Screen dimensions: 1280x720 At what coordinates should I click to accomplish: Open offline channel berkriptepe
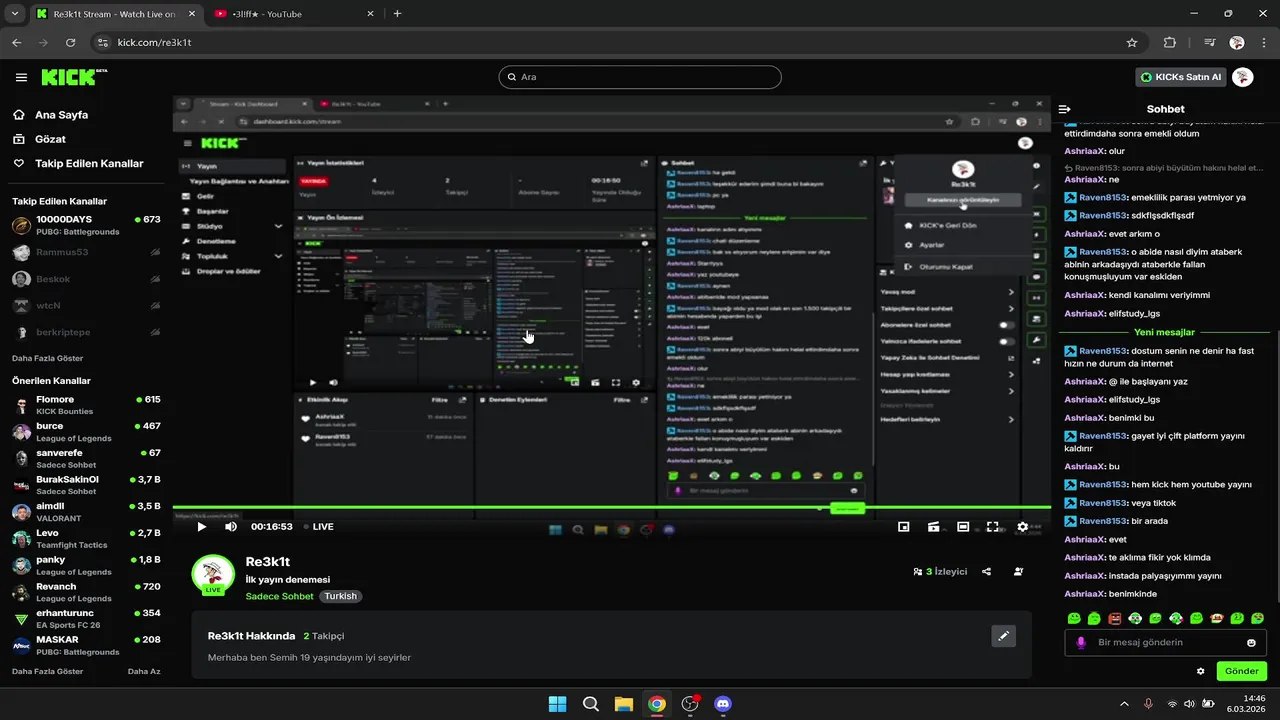(x=86, y=332)
